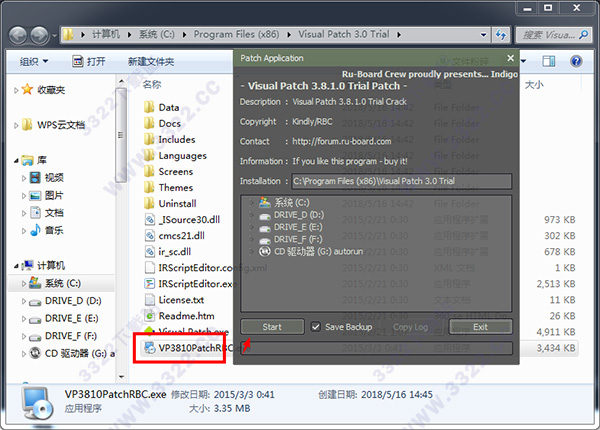
Task: Toggle the preview pane icon in toolbar
Action: tap(548, 61)
